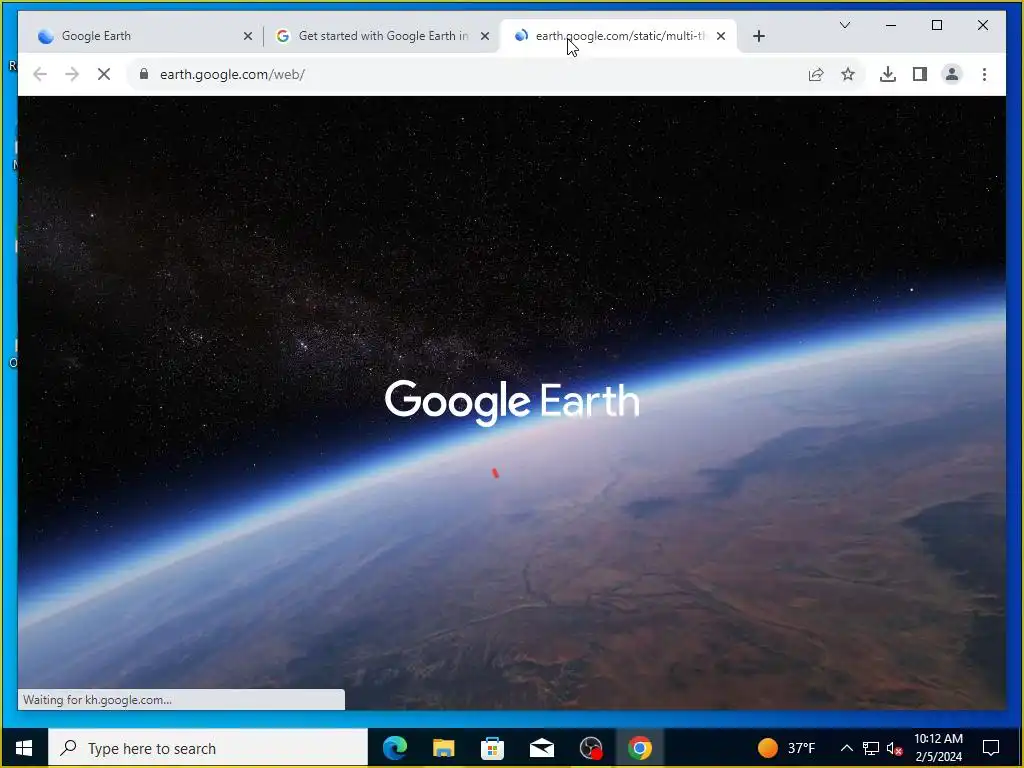Viewport: 1024px width, 768px height.
Task: Go forward to the next page
Action: (72, 74)
